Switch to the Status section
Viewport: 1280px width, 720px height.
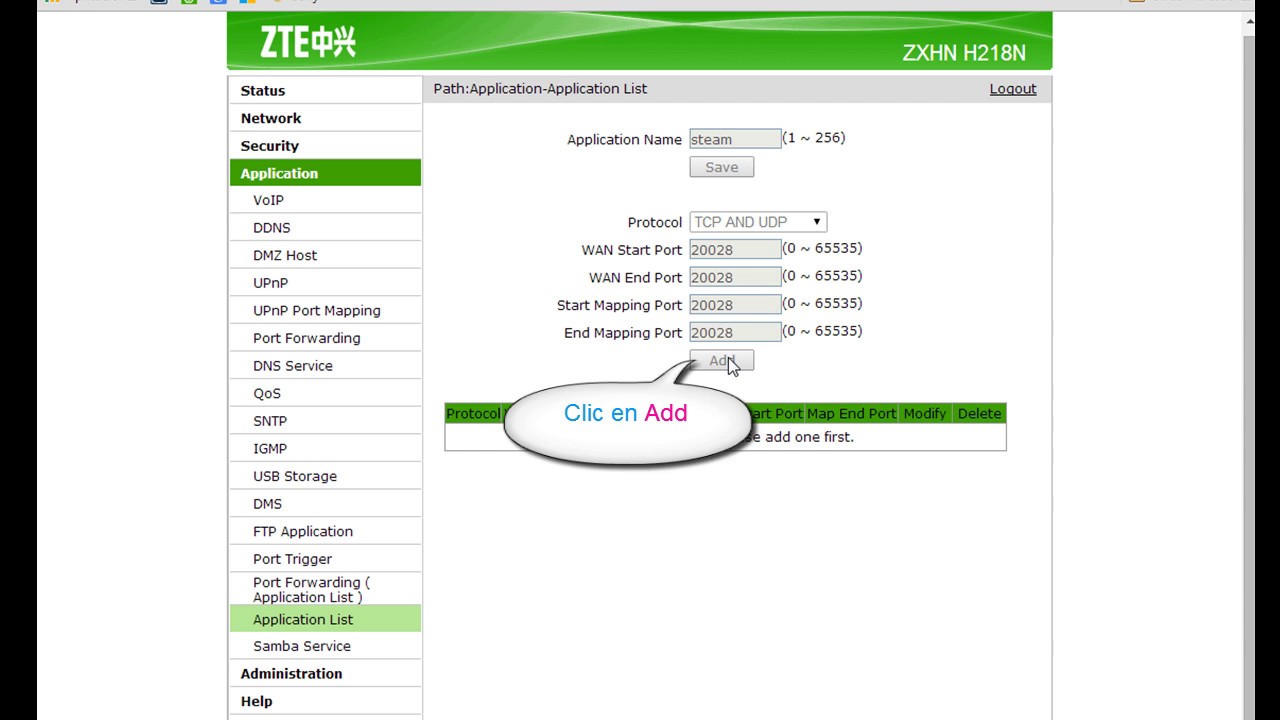[x=263, y=90]
